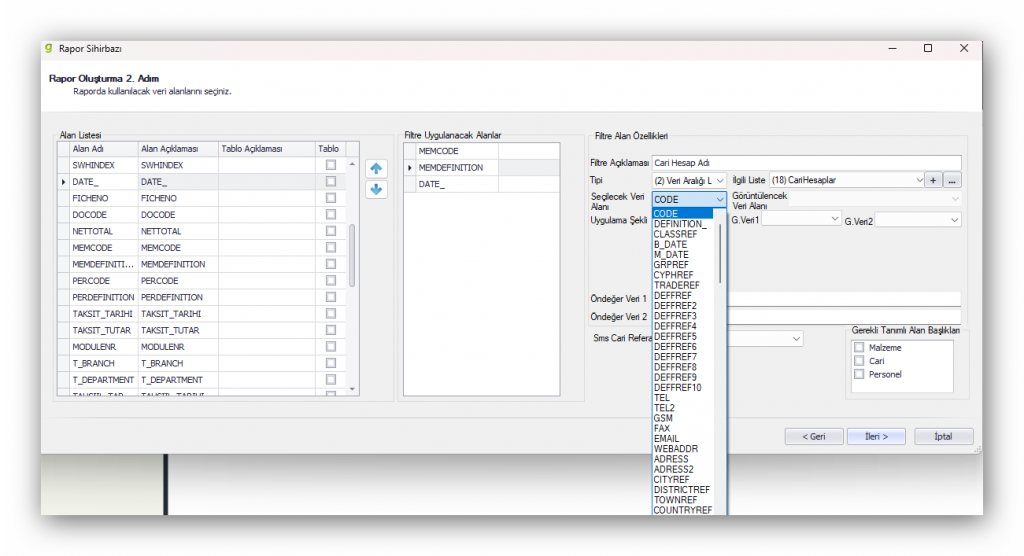Enable the Cari checkbox

click(859, 361)
